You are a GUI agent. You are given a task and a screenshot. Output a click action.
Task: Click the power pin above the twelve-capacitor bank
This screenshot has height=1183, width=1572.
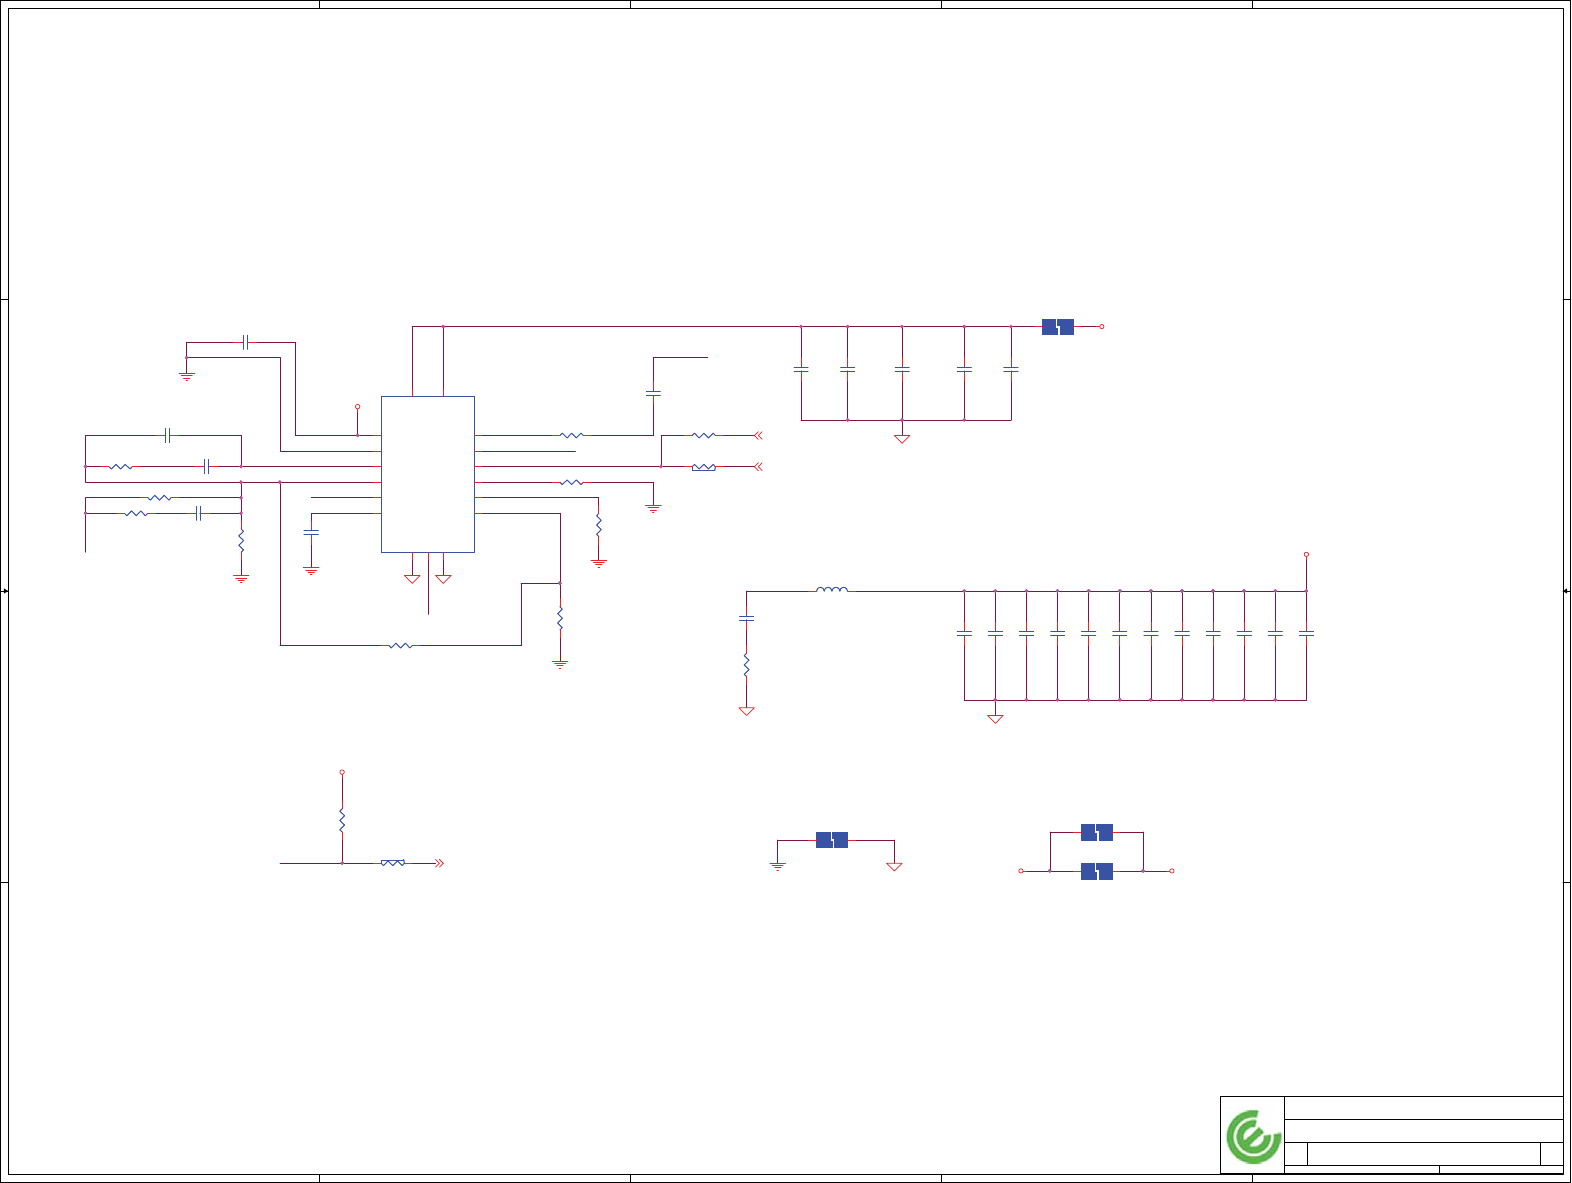tap(1306, 554)
